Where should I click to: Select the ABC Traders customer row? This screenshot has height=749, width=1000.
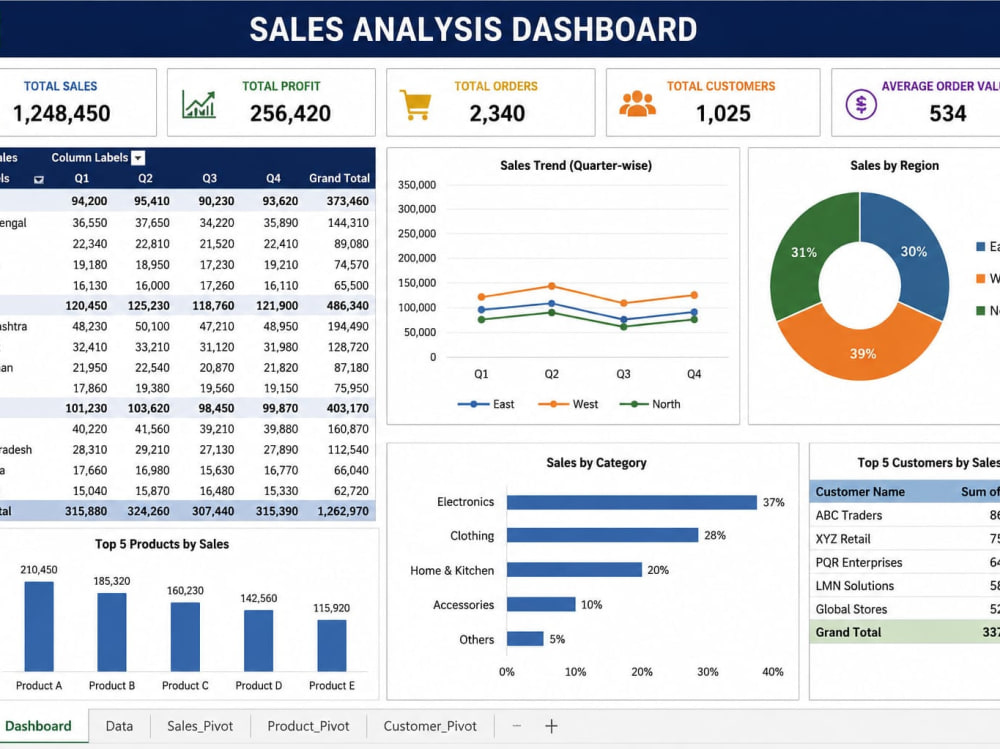[x=904, y=515]
